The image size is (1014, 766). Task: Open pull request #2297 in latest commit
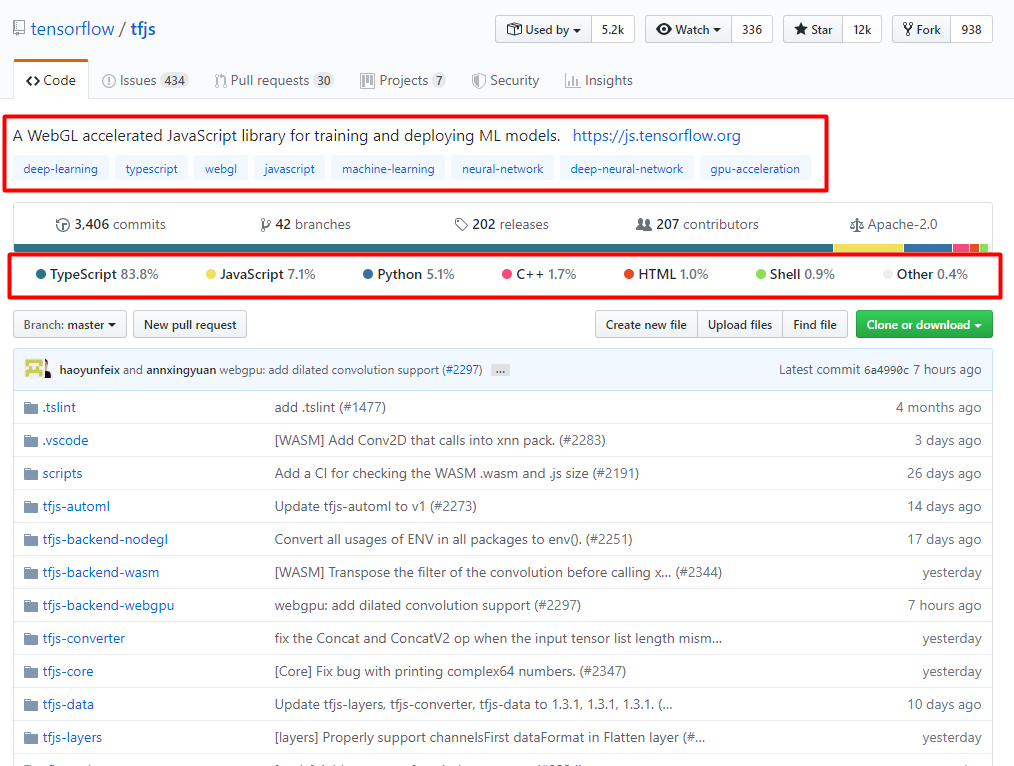point(462,370)
